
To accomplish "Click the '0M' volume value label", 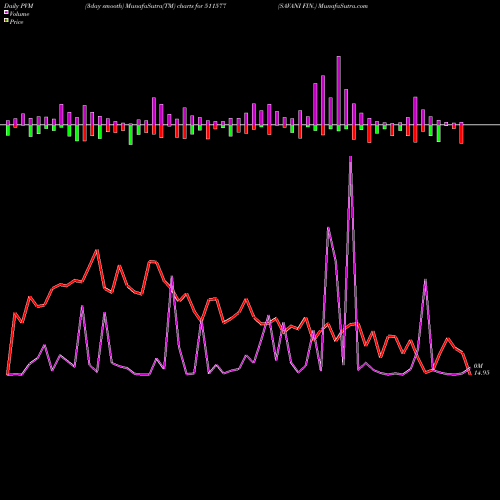I will (x=478, y=366).
